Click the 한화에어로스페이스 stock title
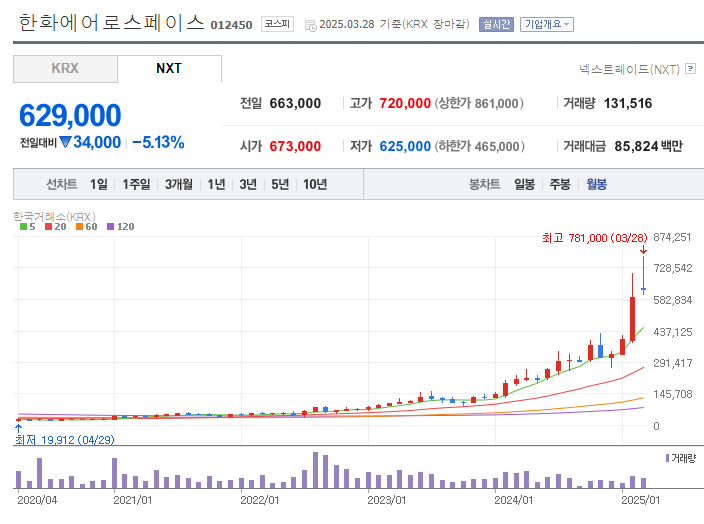 (111, 22)
